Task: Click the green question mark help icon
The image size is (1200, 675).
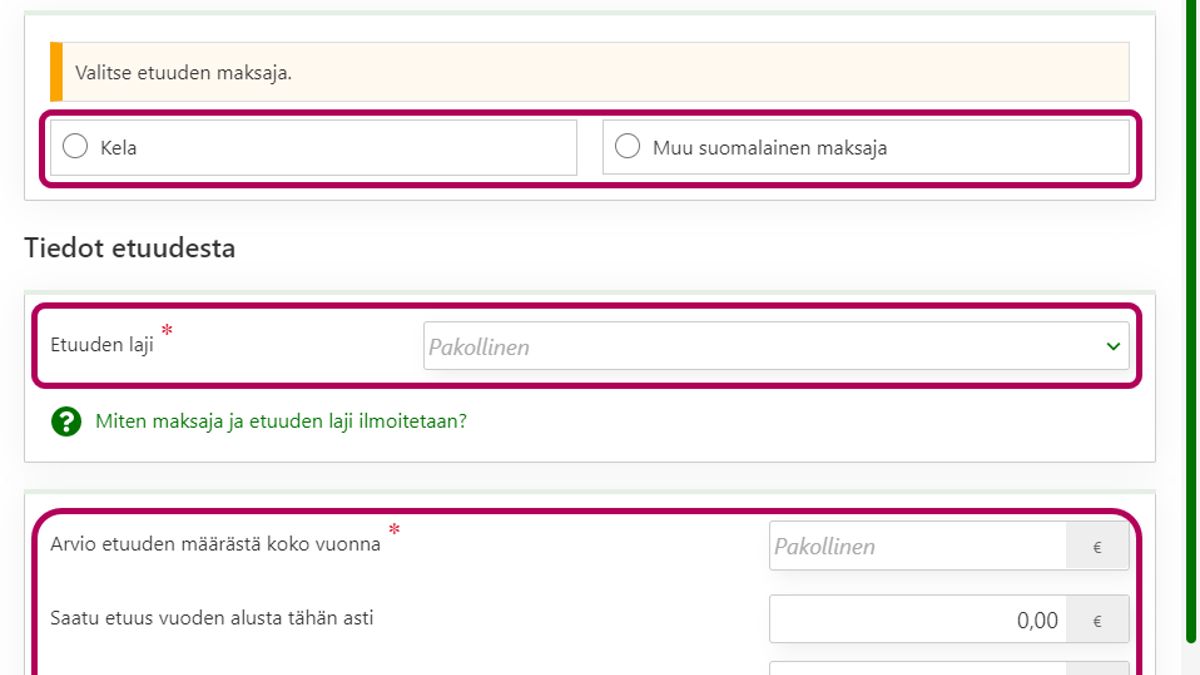Action: coord(66,422)
